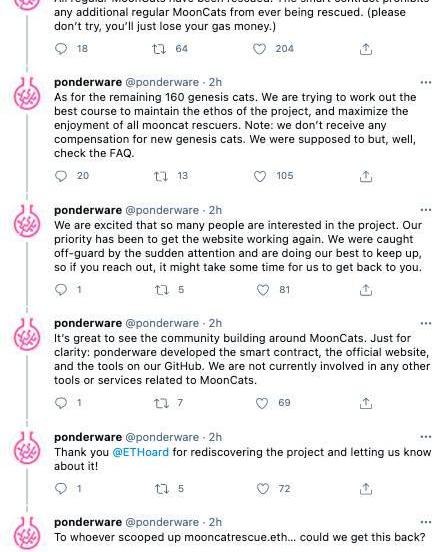Retweet the tweet with 64 retweets
This screenshot has height=552, width=444.
[159, 49]
